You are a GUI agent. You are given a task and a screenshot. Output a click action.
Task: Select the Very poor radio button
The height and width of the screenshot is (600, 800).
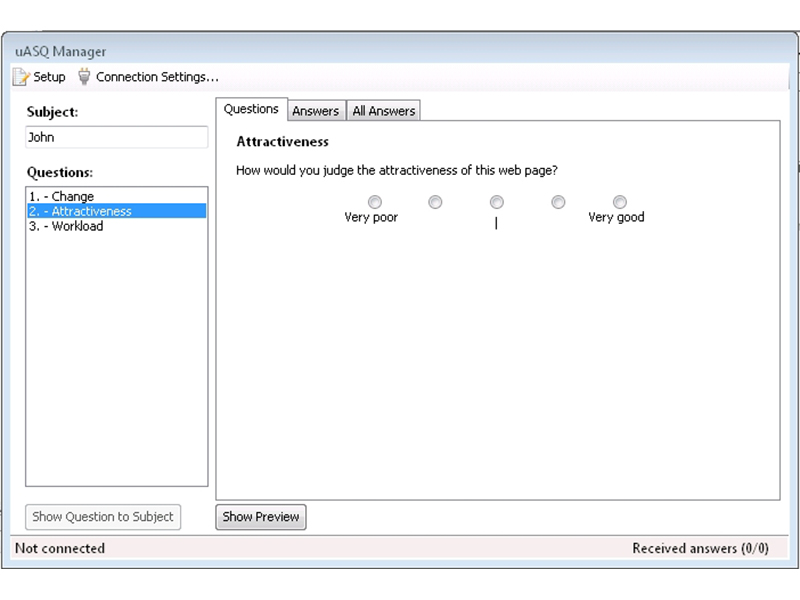(375, 202)
